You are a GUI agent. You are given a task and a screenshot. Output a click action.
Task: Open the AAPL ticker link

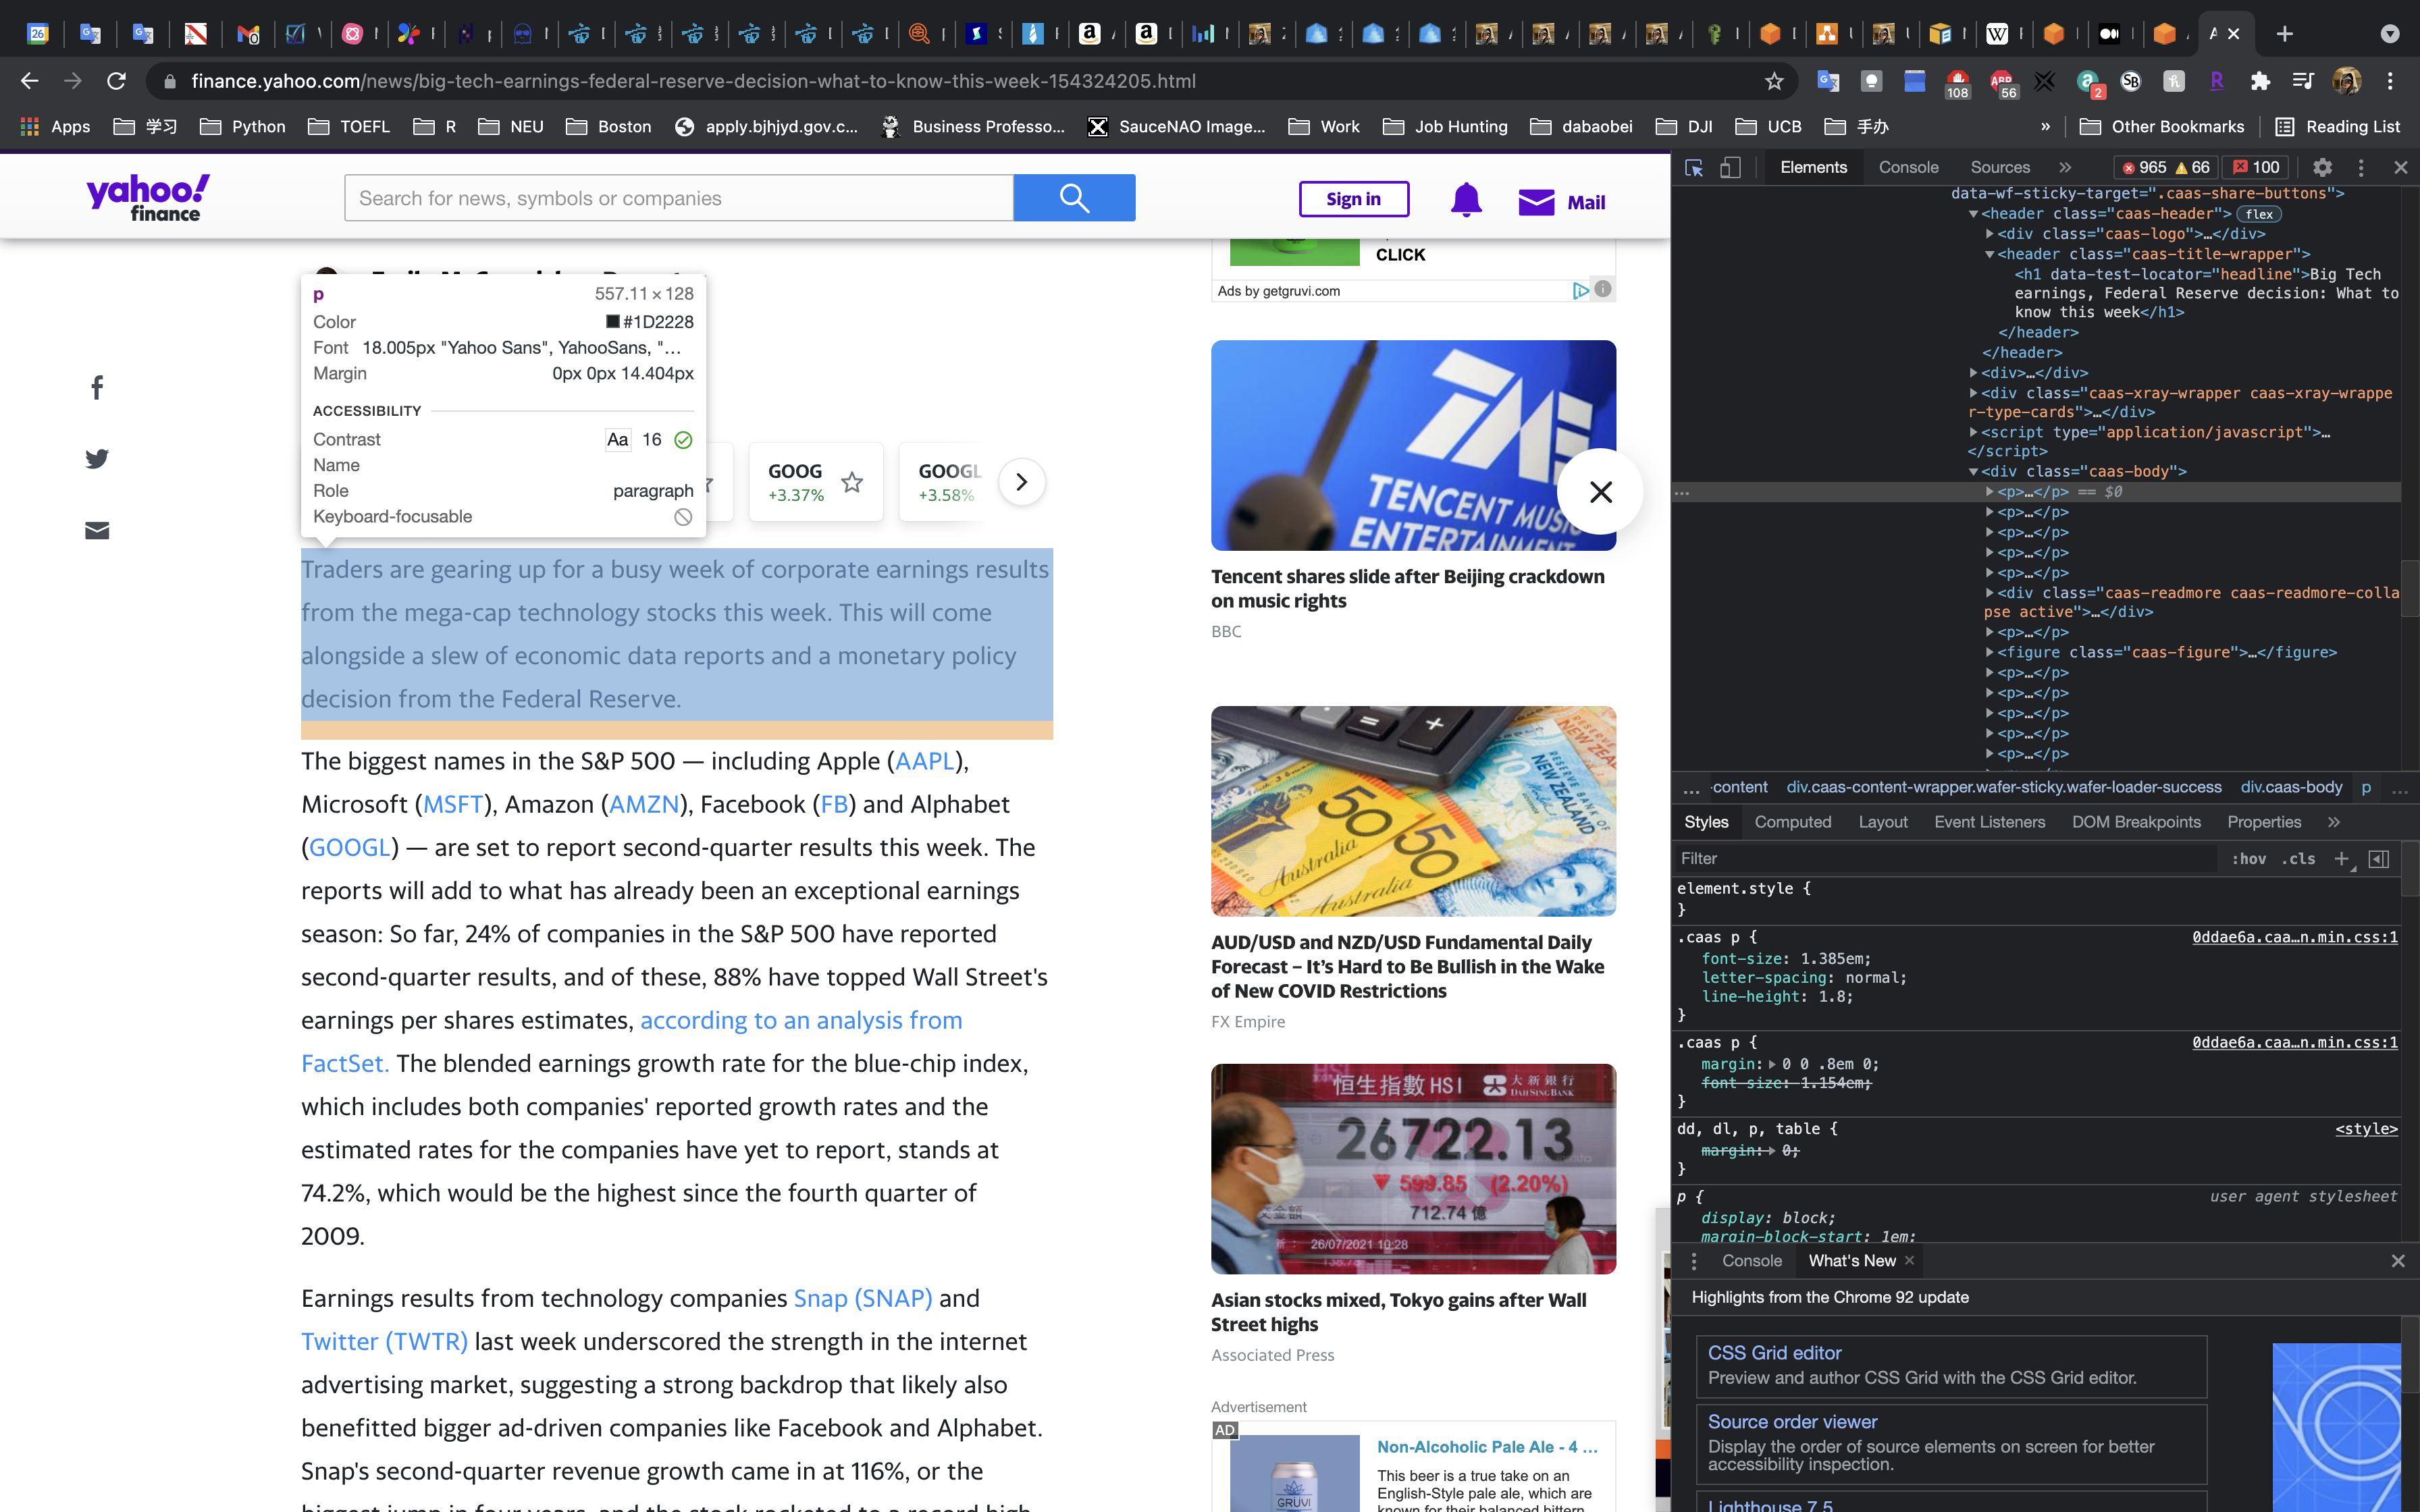[x=924, y=761]
